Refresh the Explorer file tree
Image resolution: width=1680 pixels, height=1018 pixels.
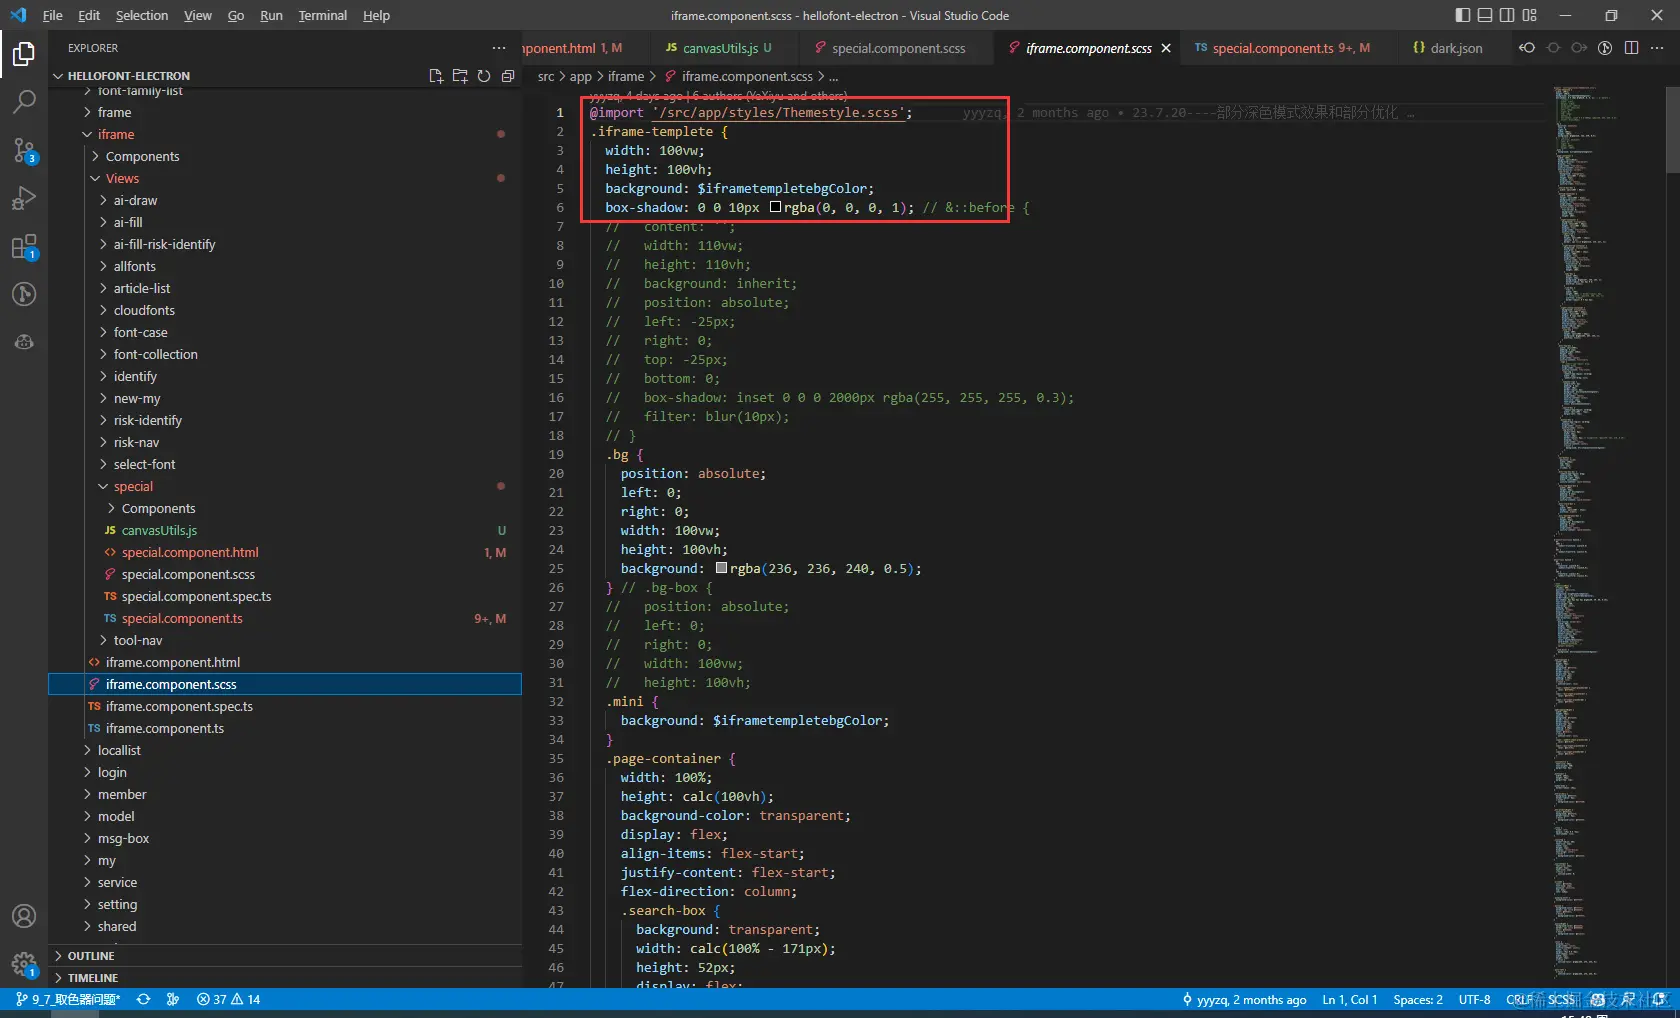click(x=484, y=76)
